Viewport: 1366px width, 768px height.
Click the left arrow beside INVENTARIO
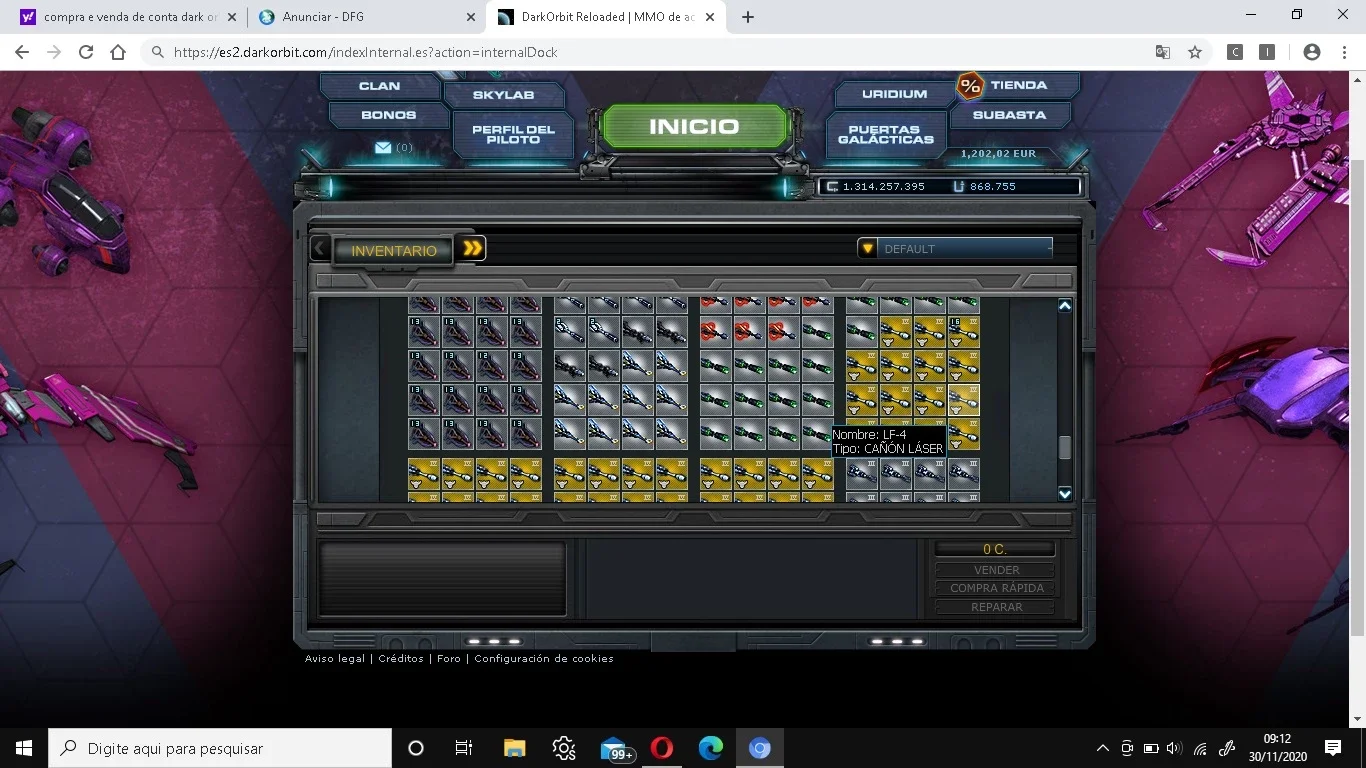[320, 249]
